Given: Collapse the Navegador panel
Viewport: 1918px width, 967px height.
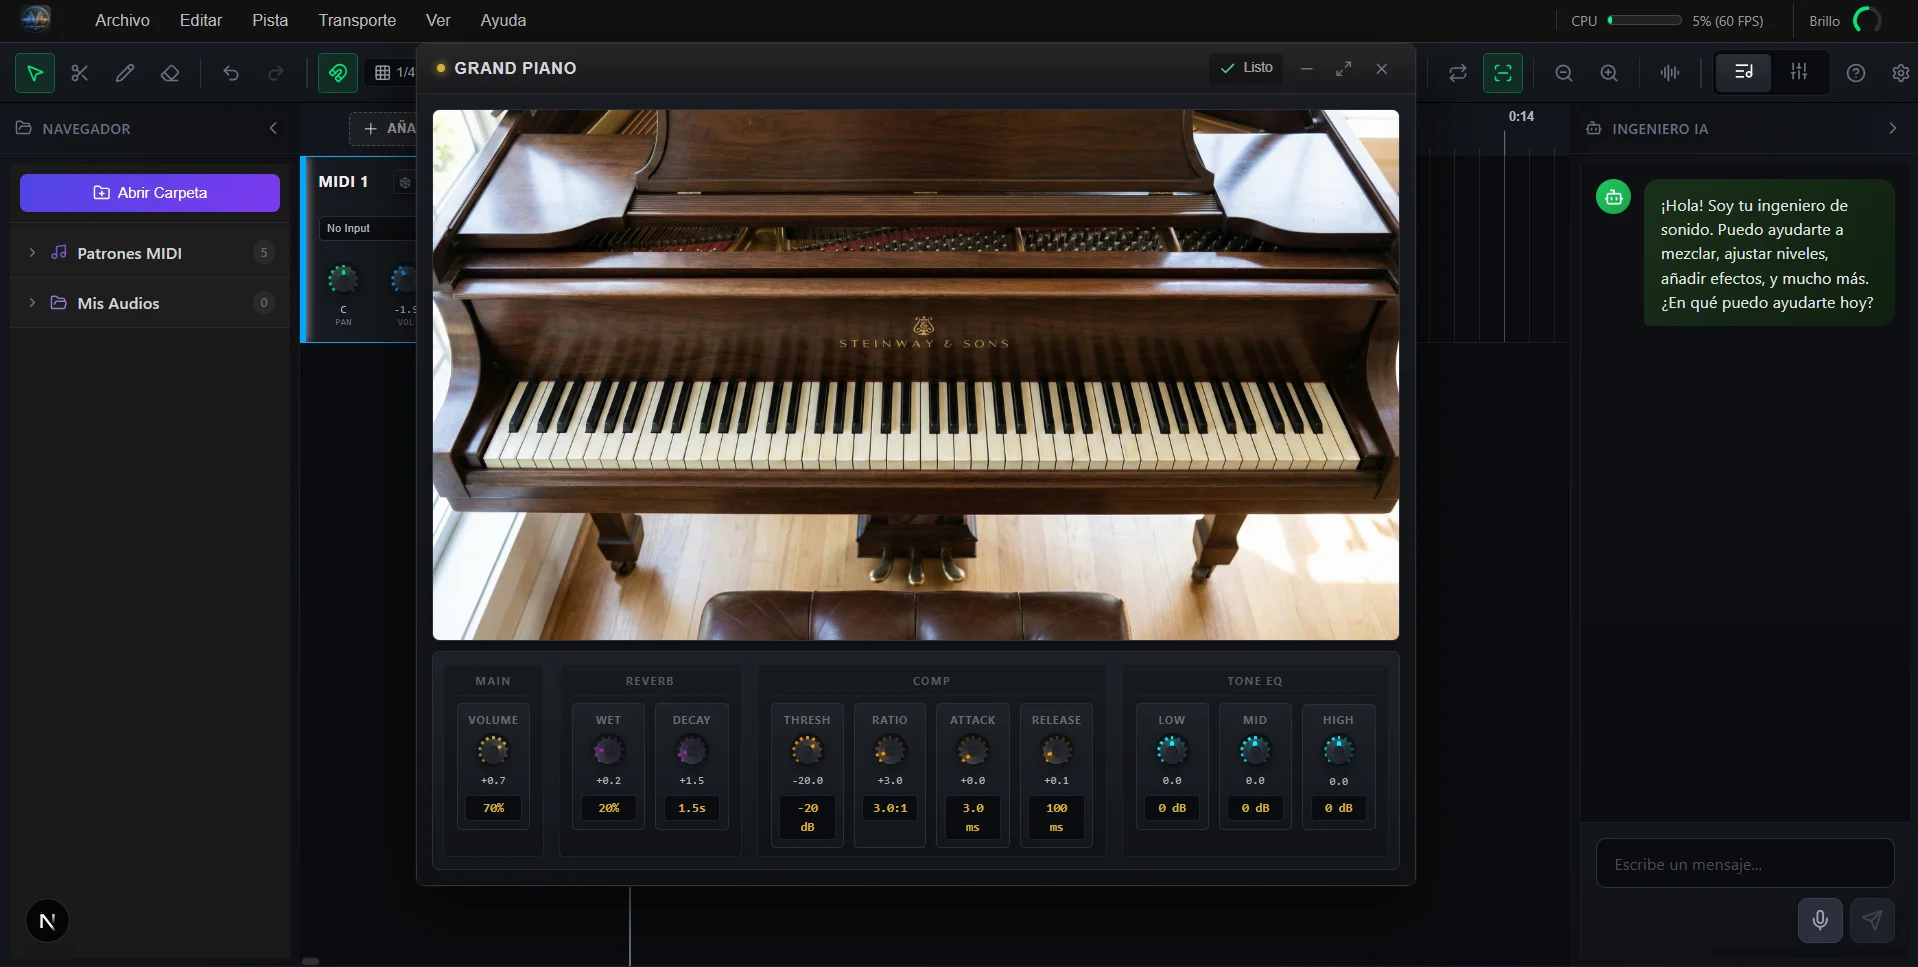Looking at the screenshot, I should [273, 128].
